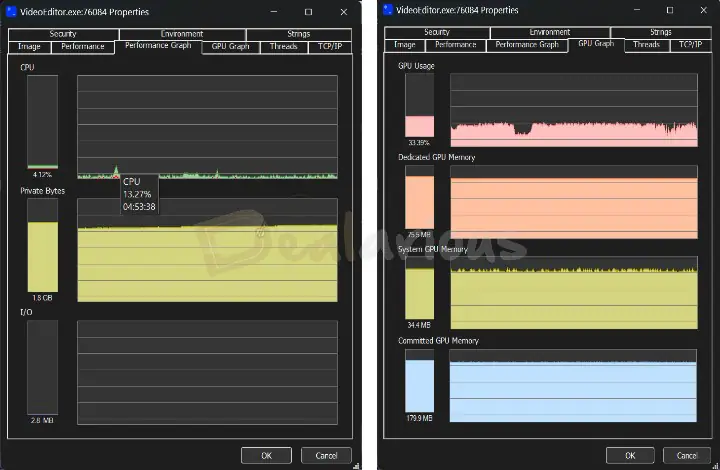Select Performance Graph tab in left window
720x470 pixels.
(x=158, y=45)
